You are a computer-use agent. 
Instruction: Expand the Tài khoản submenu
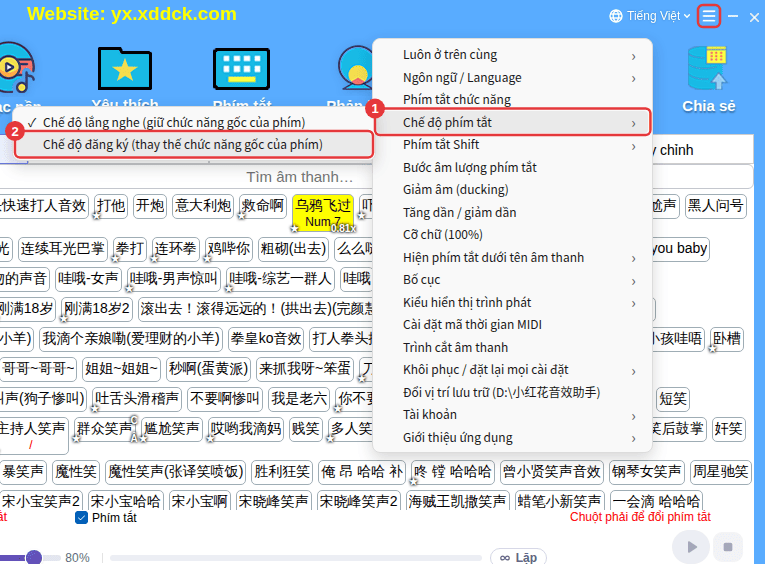[x=512, y=415]
